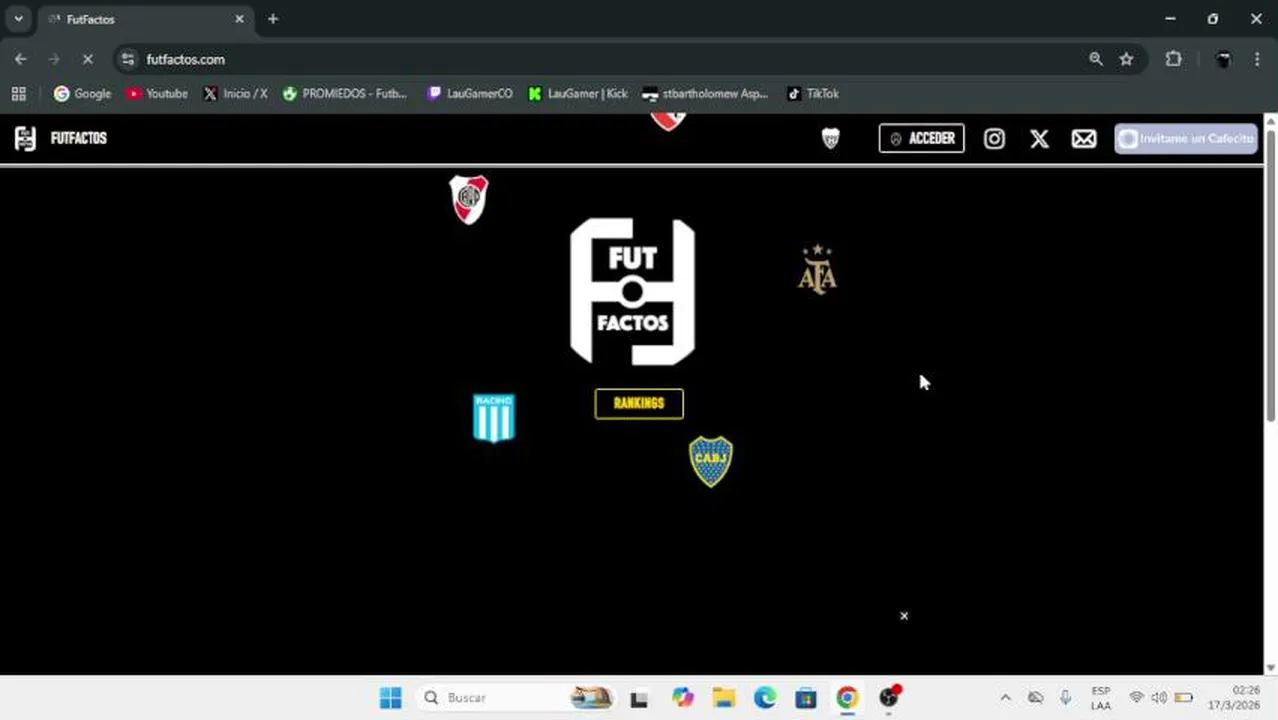The image size is (1278, 720).
Task: Click the mail envelope icon in the header
Action: (x=1084, y=139)
